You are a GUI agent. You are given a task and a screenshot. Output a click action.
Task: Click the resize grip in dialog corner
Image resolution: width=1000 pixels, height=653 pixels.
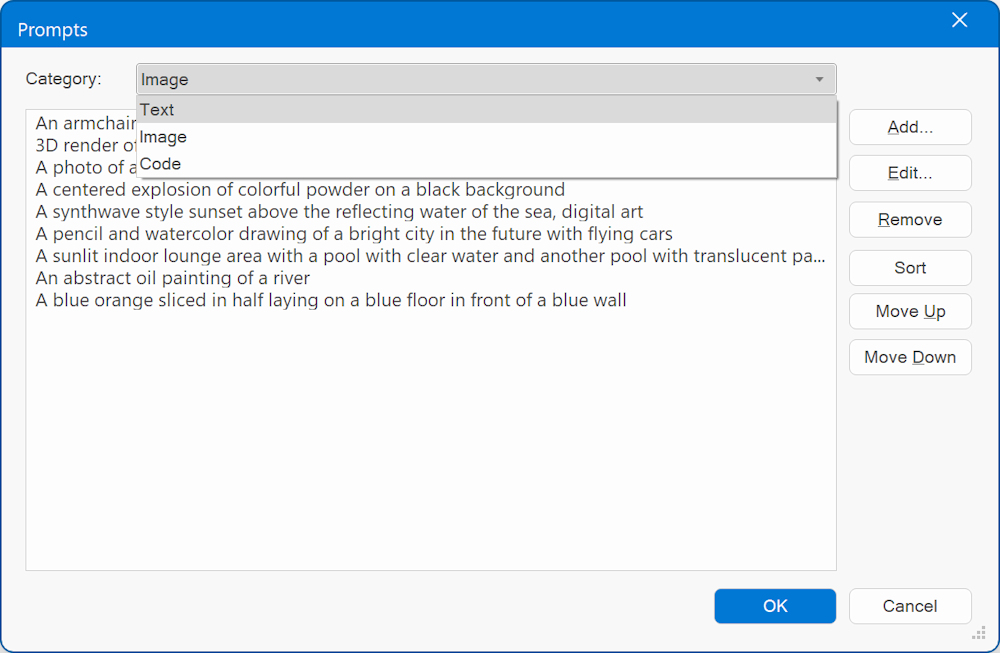click(979, 633)
